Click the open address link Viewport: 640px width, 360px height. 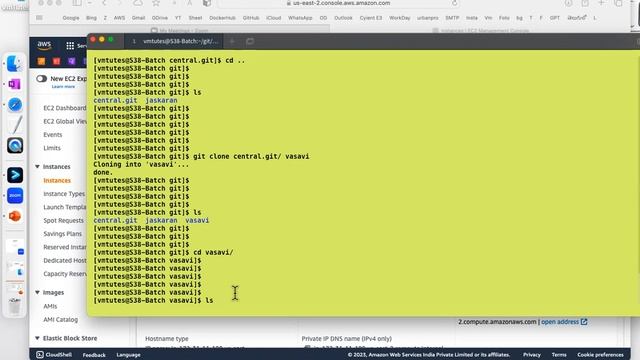[x=564, y=322]
